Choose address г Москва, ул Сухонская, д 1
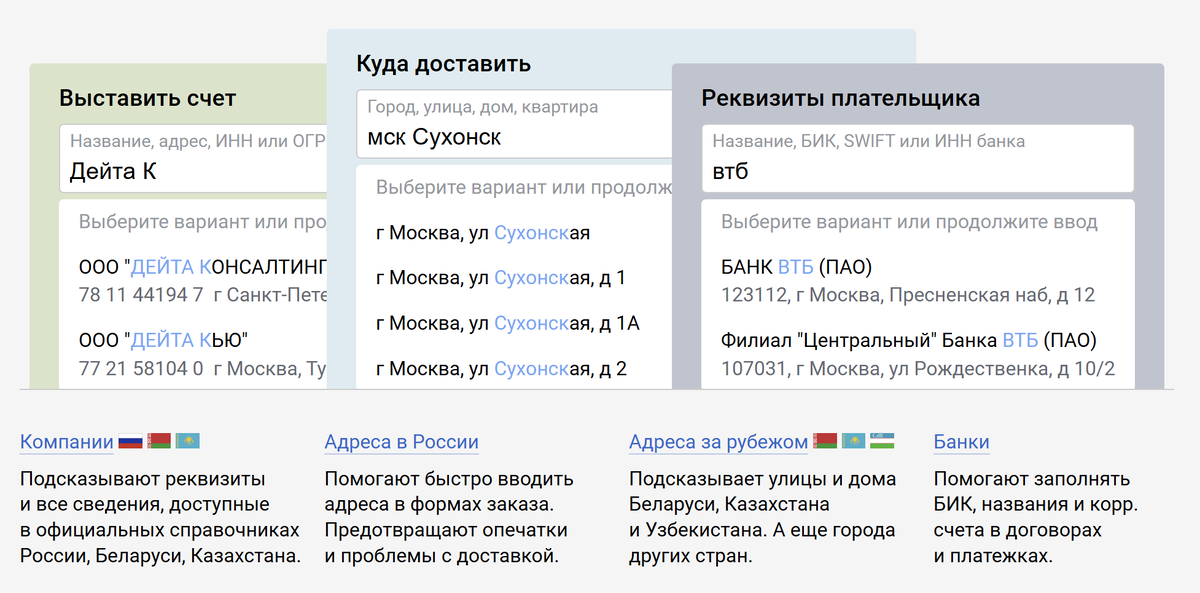Screen dimensions: 1200x593 (x=500, y=277)
